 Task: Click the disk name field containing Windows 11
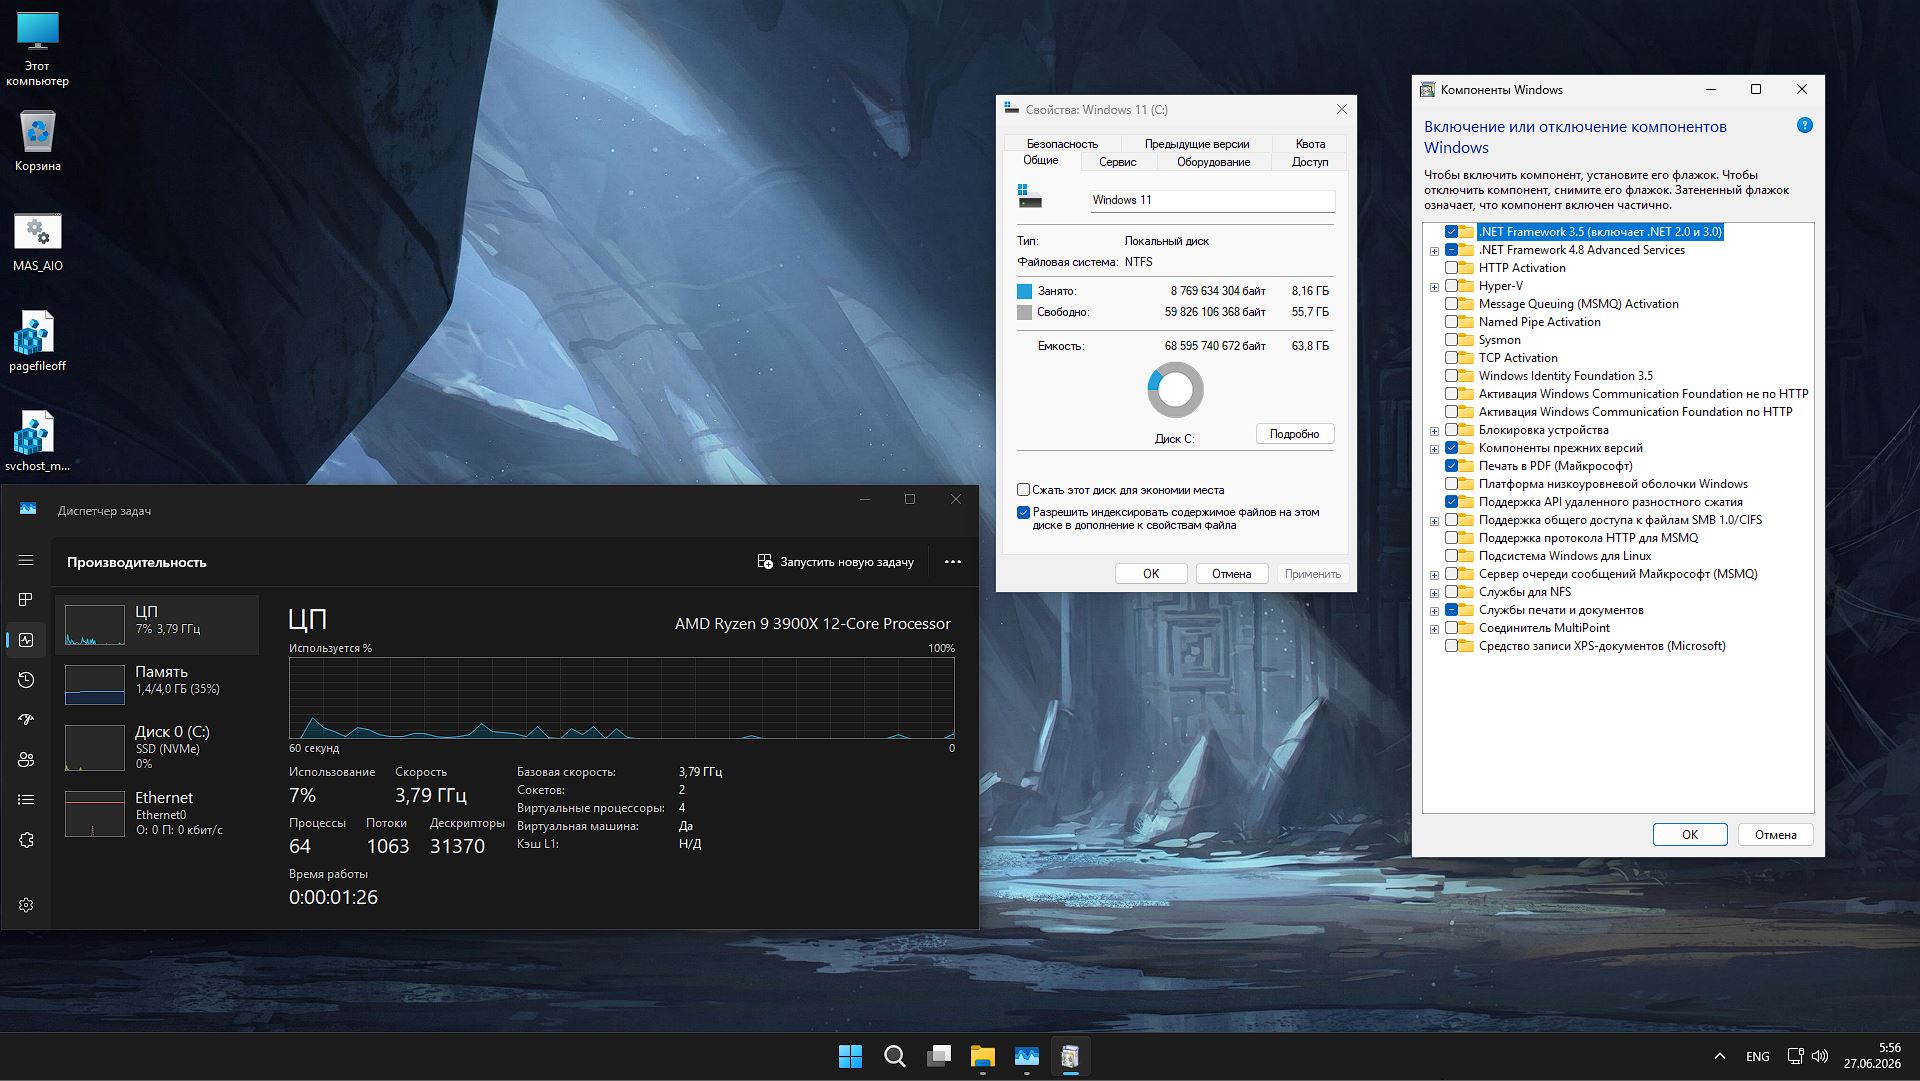(1212, 200)
